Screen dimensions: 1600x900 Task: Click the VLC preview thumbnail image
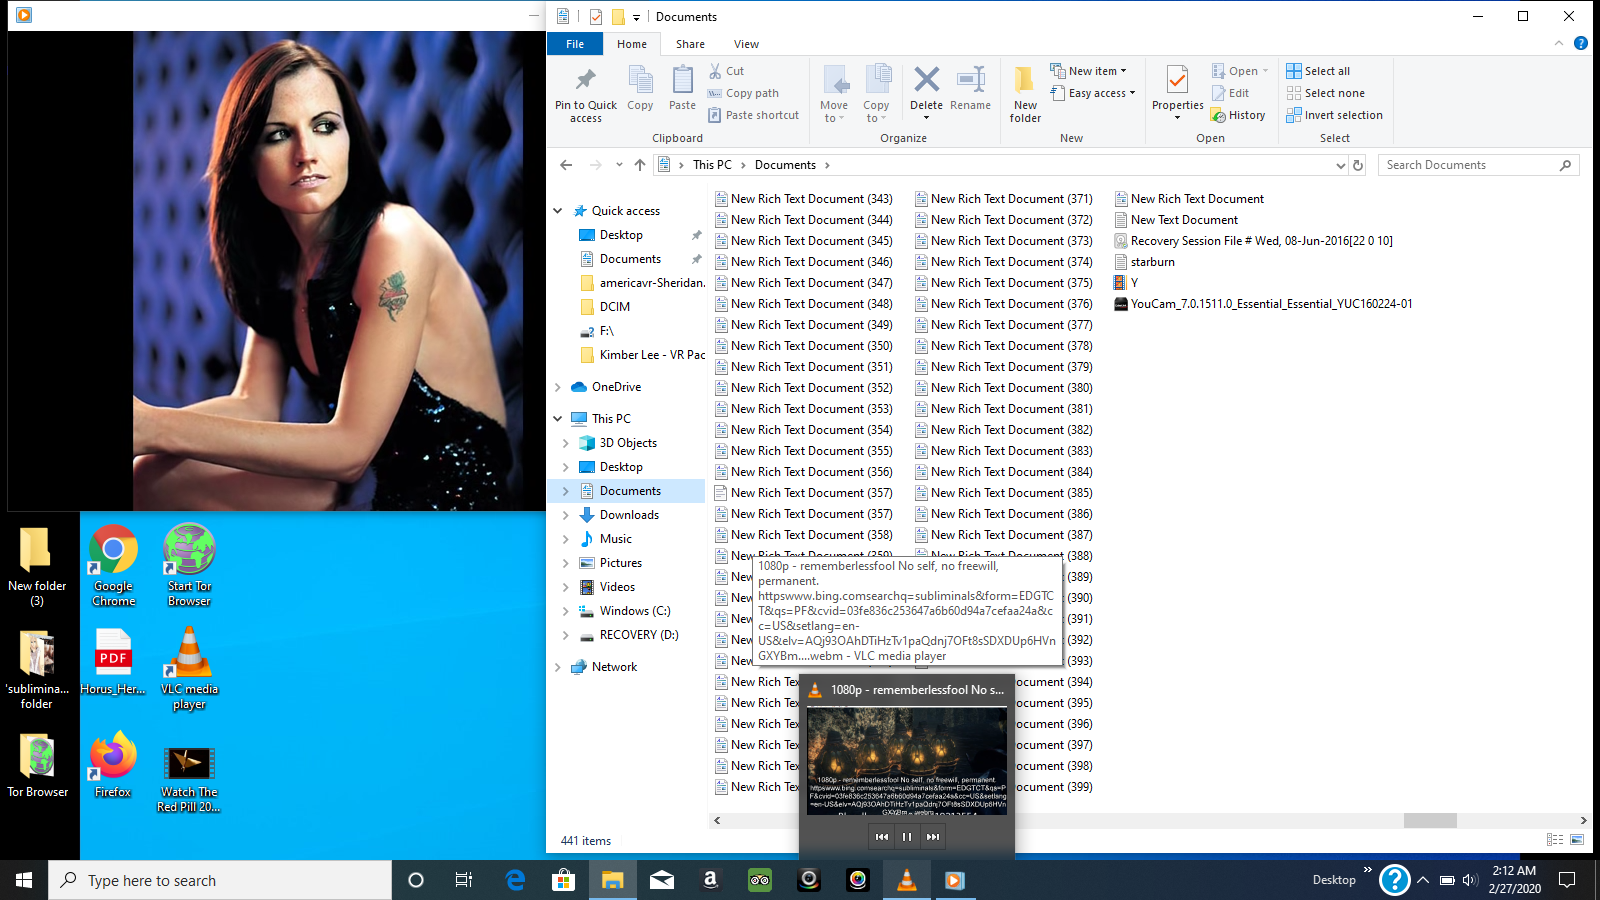coord(907,761)
